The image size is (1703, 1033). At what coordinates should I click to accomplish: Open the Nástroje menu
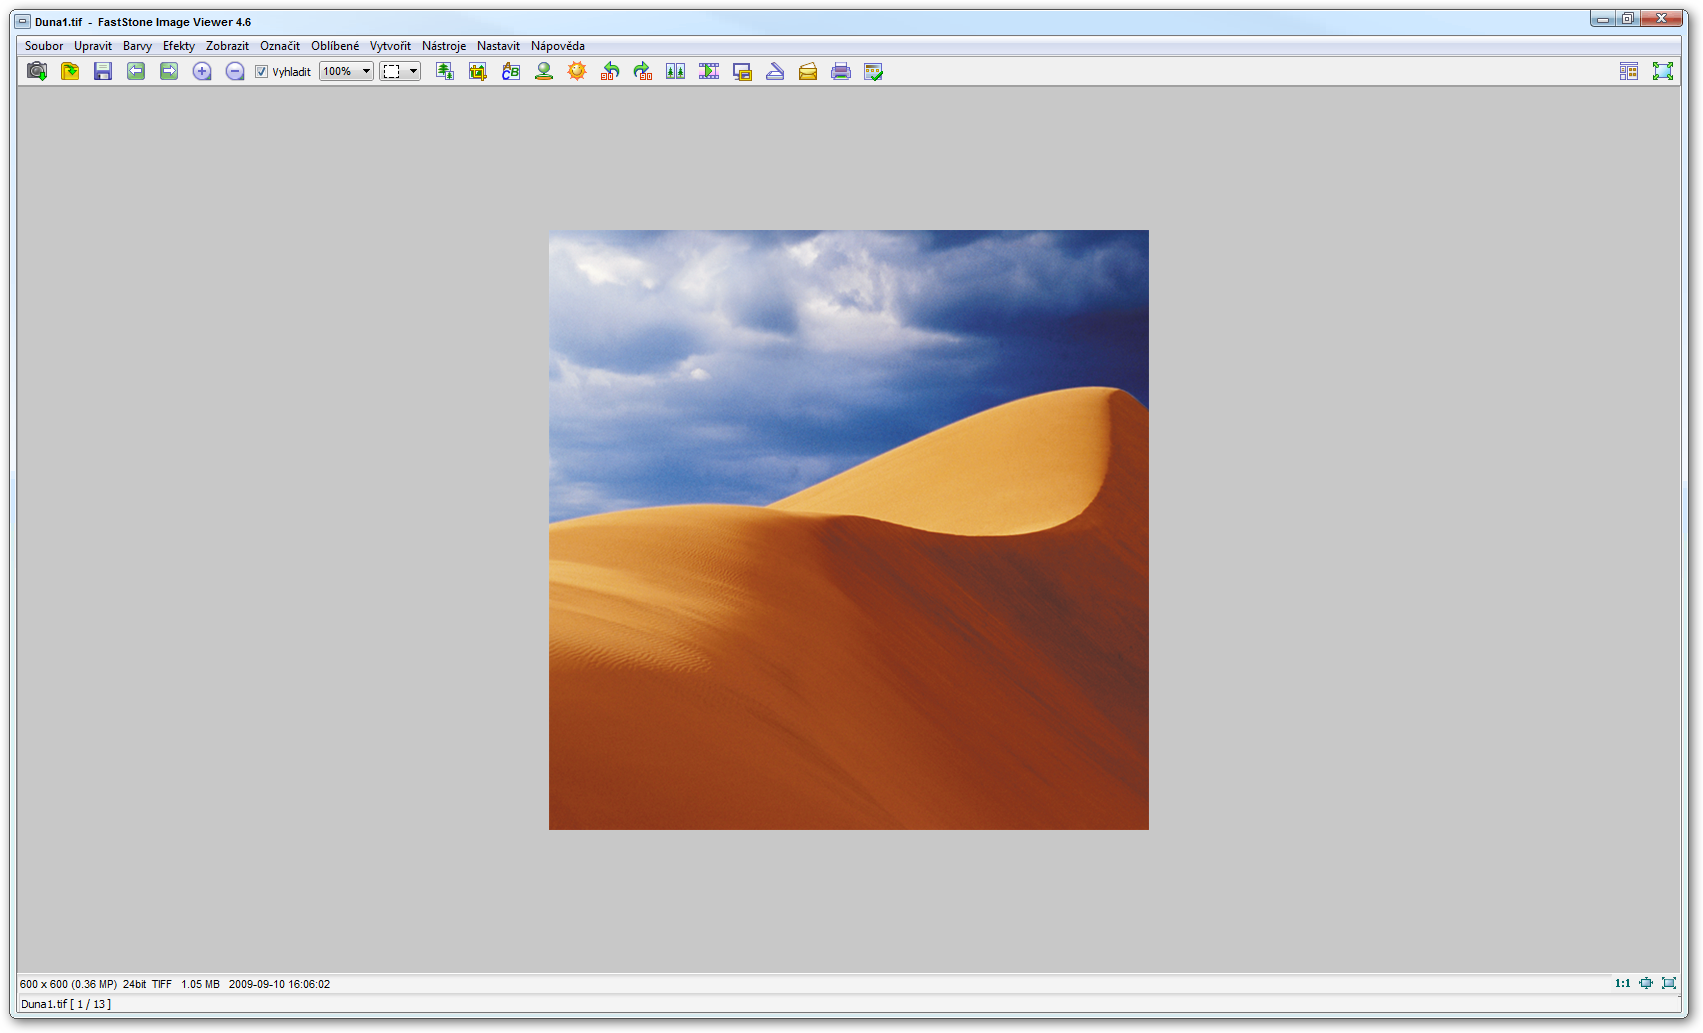coord(444,46)
